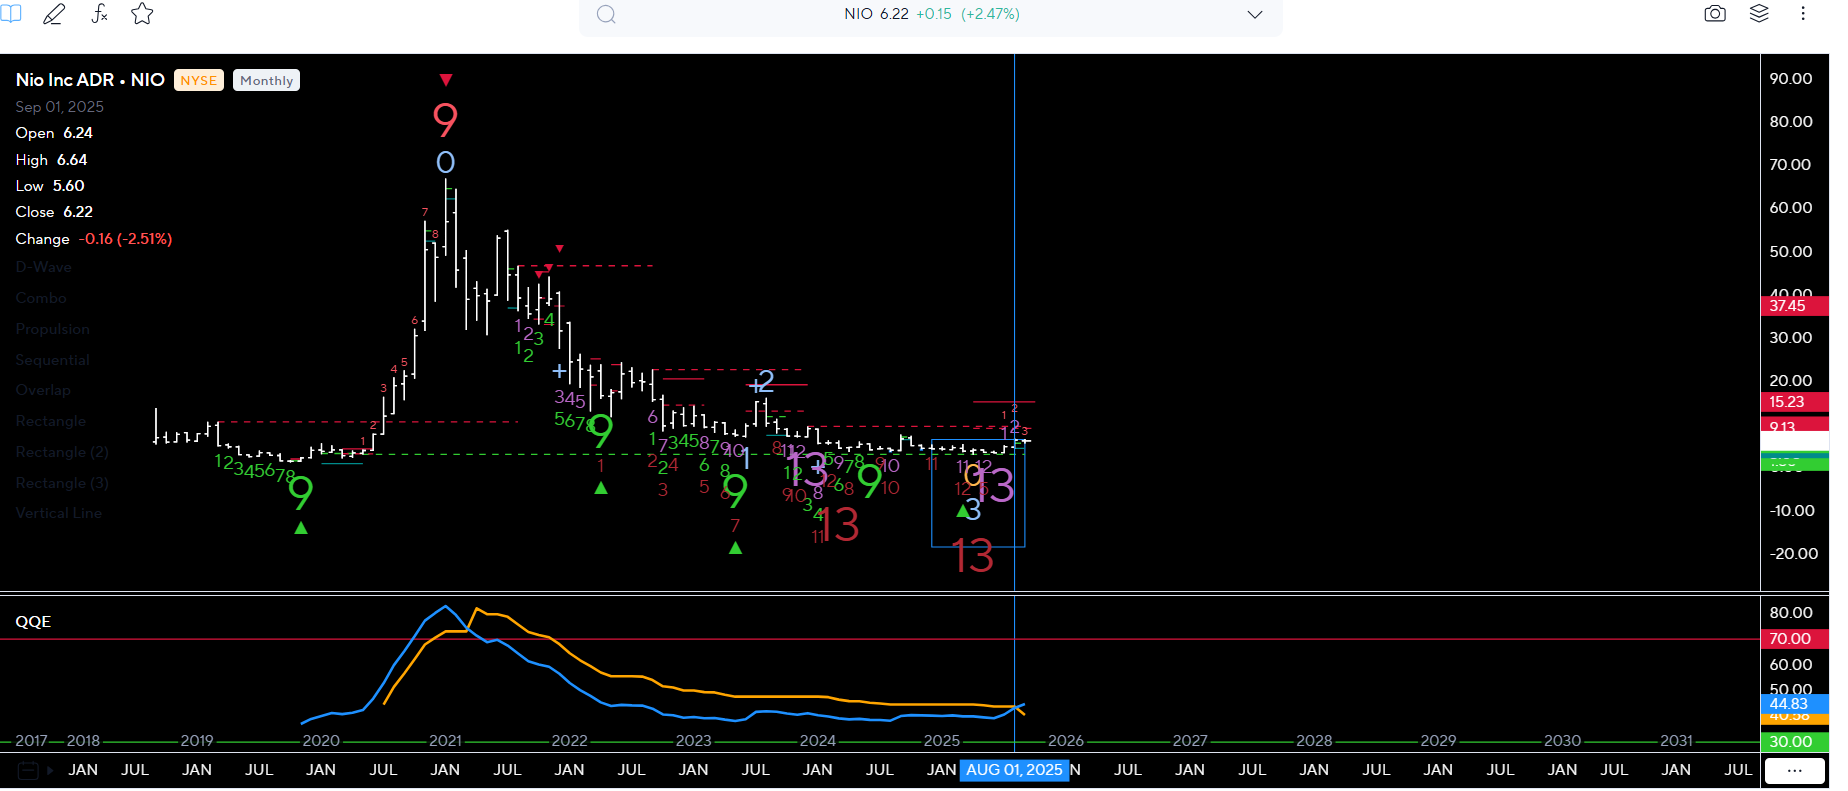Image resolution: width=1848 pixels, height=791 pixels.
Task: Take a chart snapshot with camera icon
Action: click(1715, 14)
